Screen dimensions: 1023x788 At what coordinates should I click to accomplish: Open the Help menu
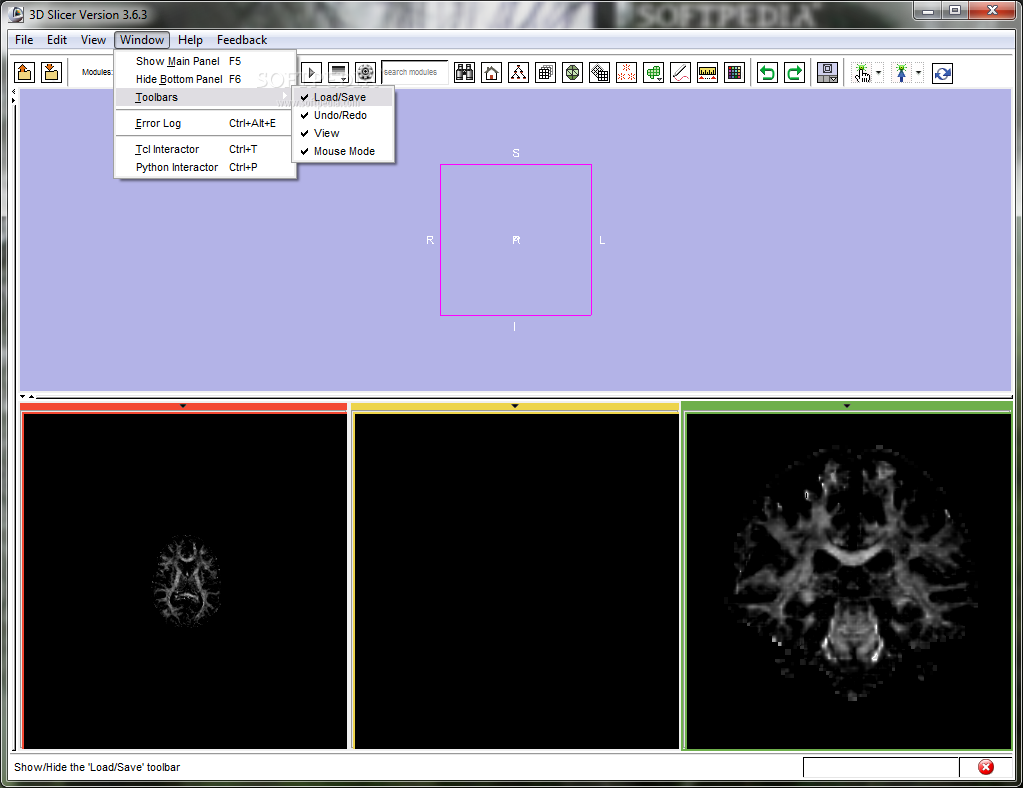[x=191, y=40]
